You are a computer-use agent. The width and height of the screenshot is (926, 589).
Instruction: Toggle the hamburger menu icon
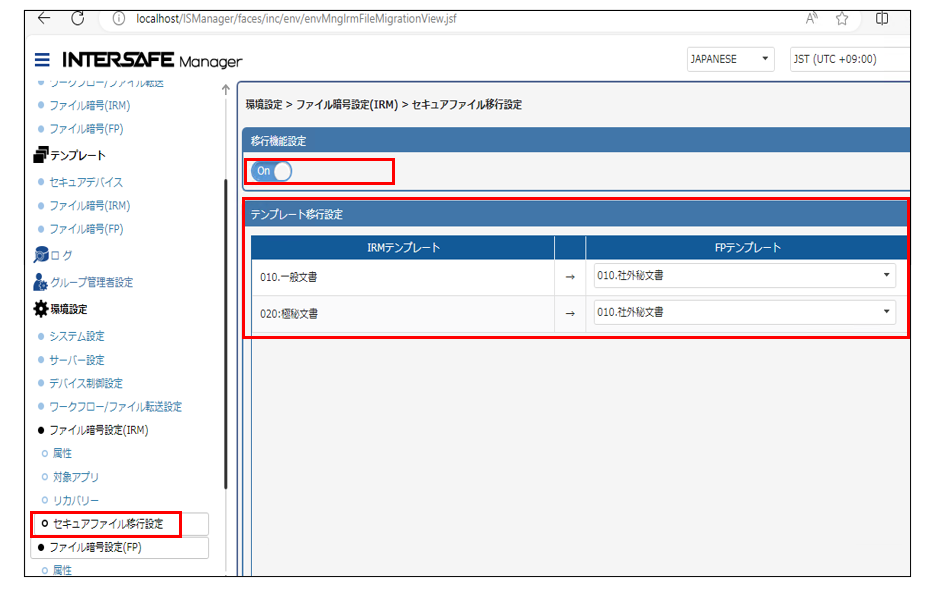click(x=42, y=60)
